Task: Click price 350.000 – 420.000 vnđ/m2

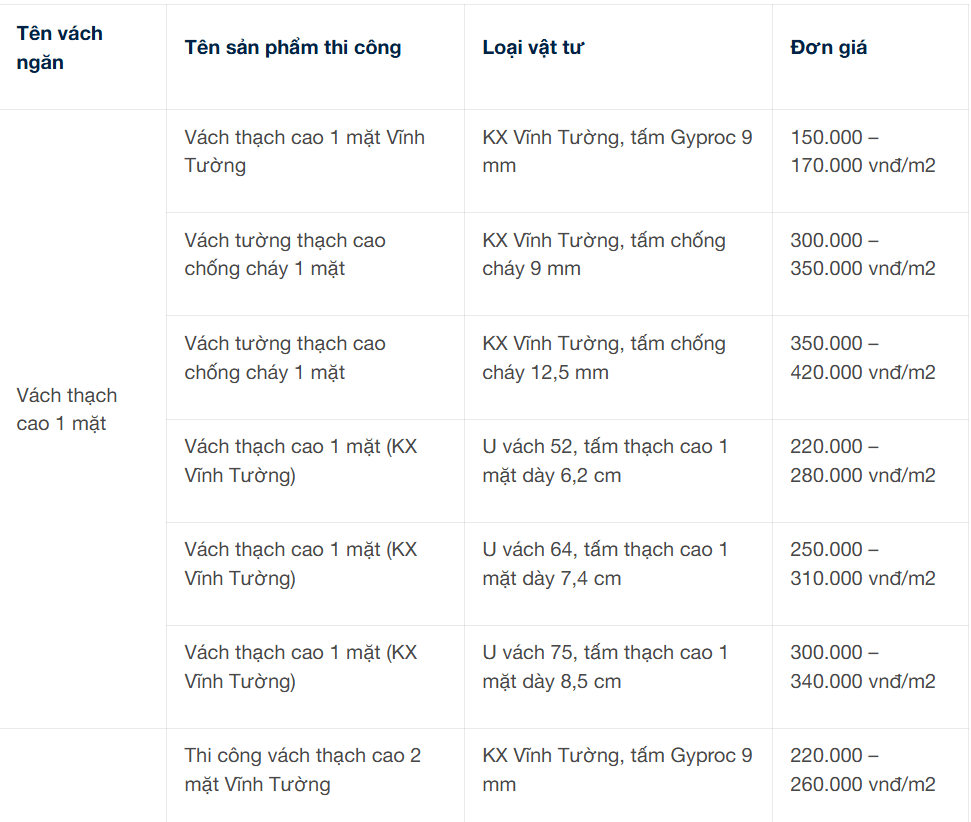Action: pyautogui.click(x=862, y=358)
